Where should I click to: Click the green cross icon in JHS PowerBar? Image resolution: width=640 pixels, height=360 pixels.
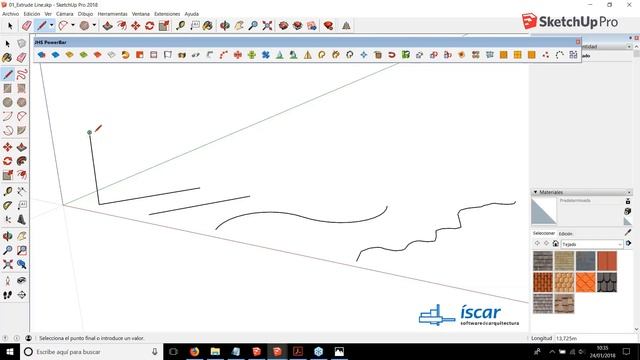(x=251, y=55)
